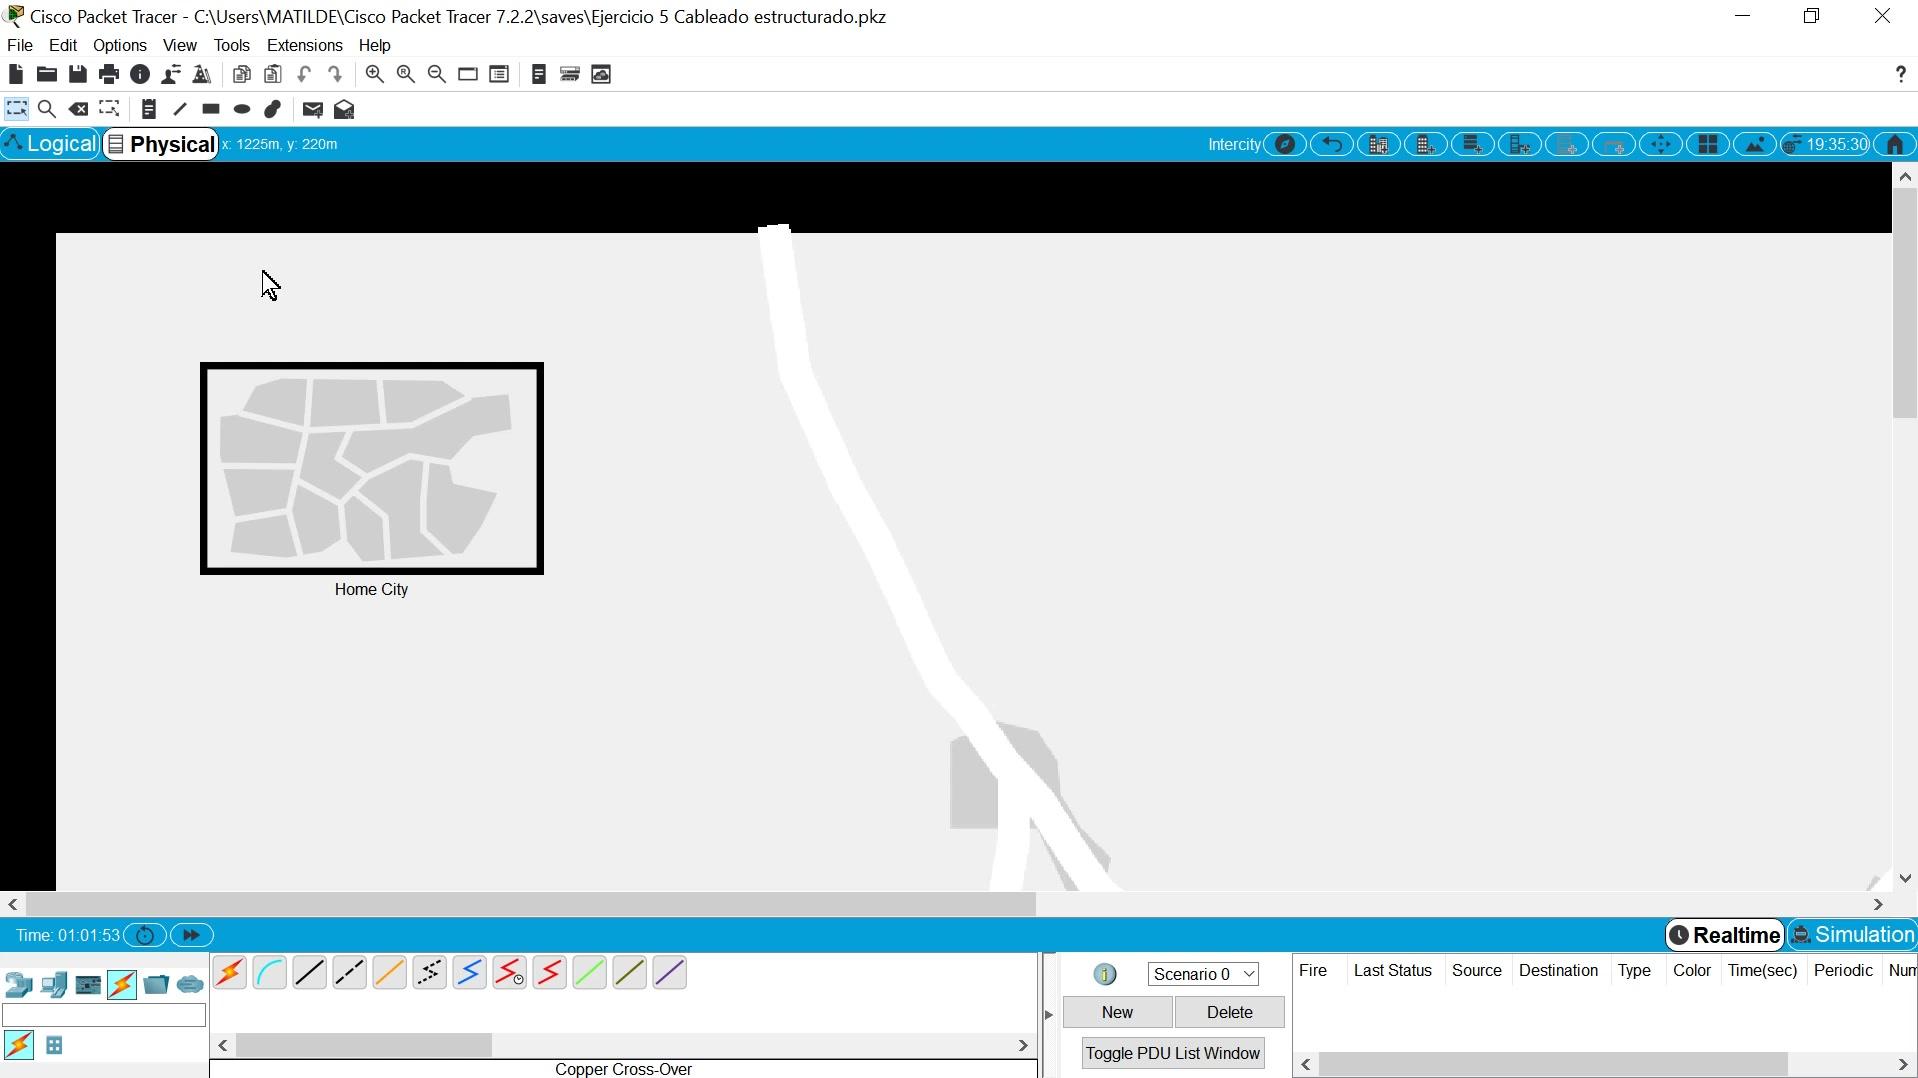Choose the light green Octal cable
This screenshot has width=1918, height=1078.
590,973
